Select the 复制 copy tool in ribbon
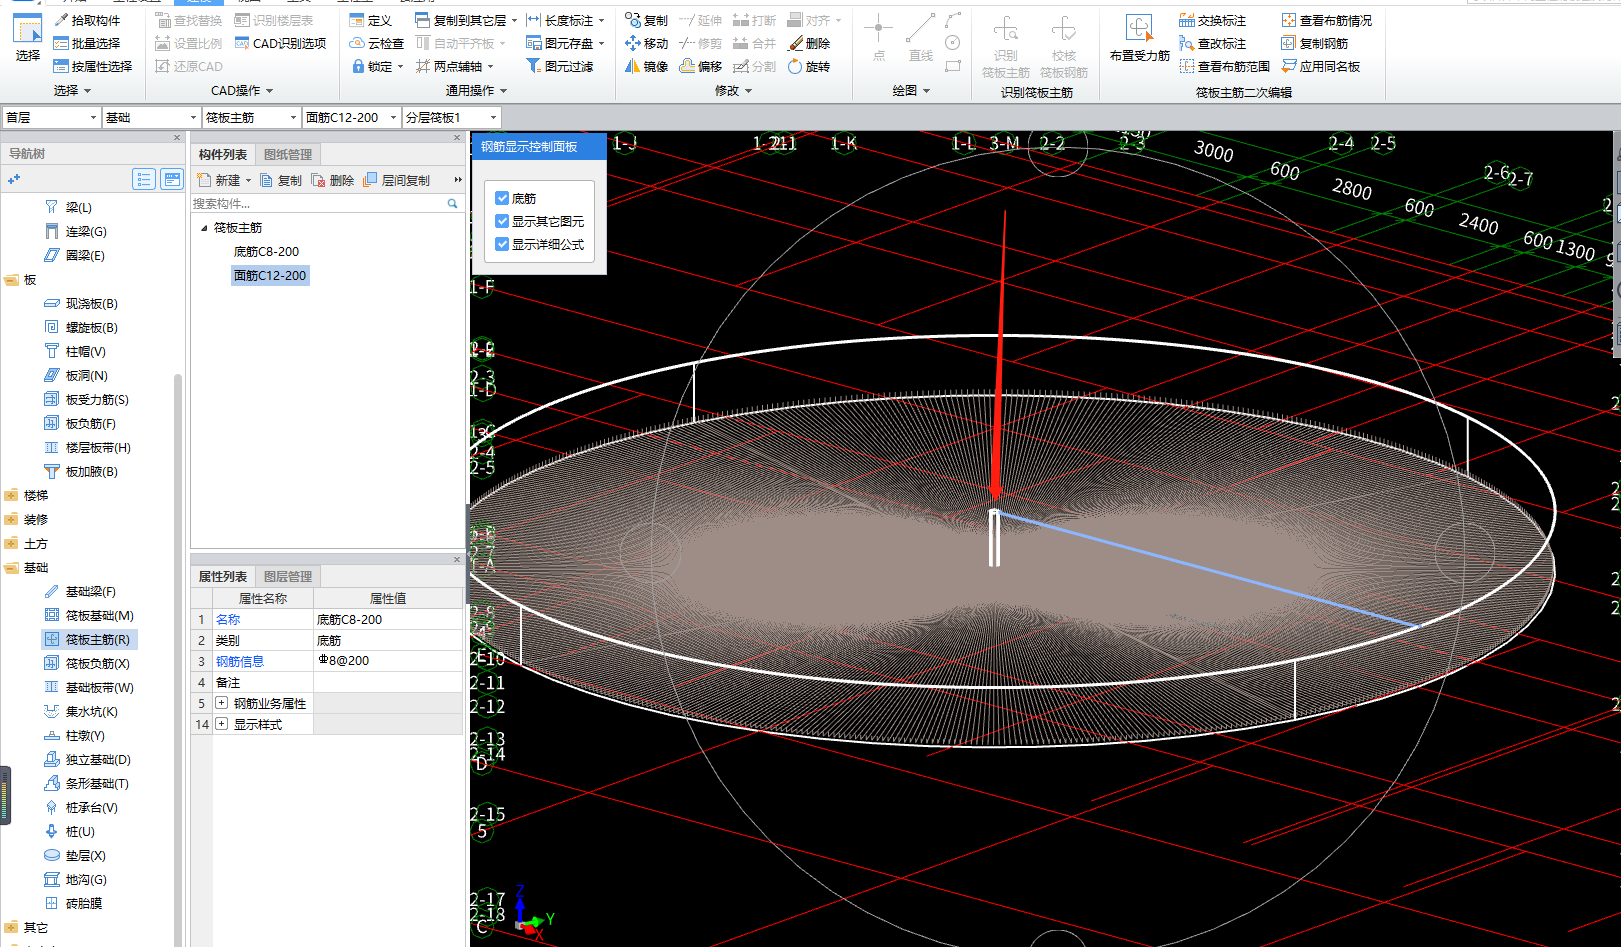The height and width of the screenshot is (947, 1621). pos(646,20)
